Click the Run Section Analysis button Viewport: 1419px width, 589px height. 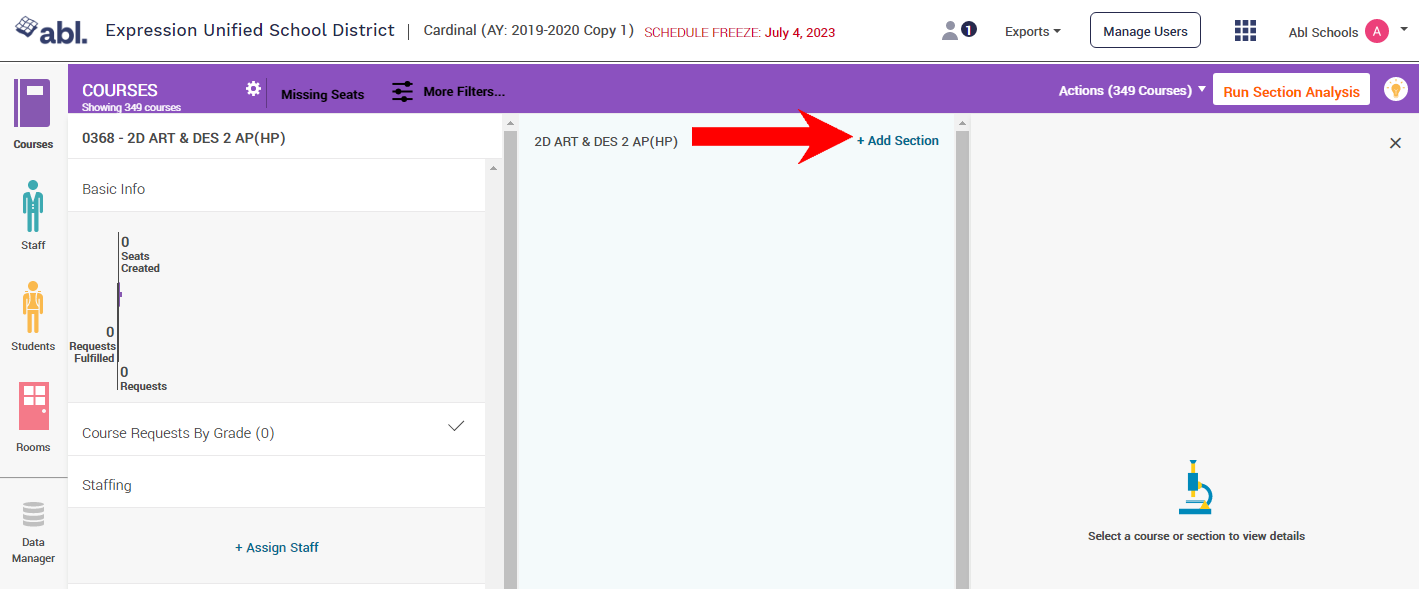[1291, 92]
